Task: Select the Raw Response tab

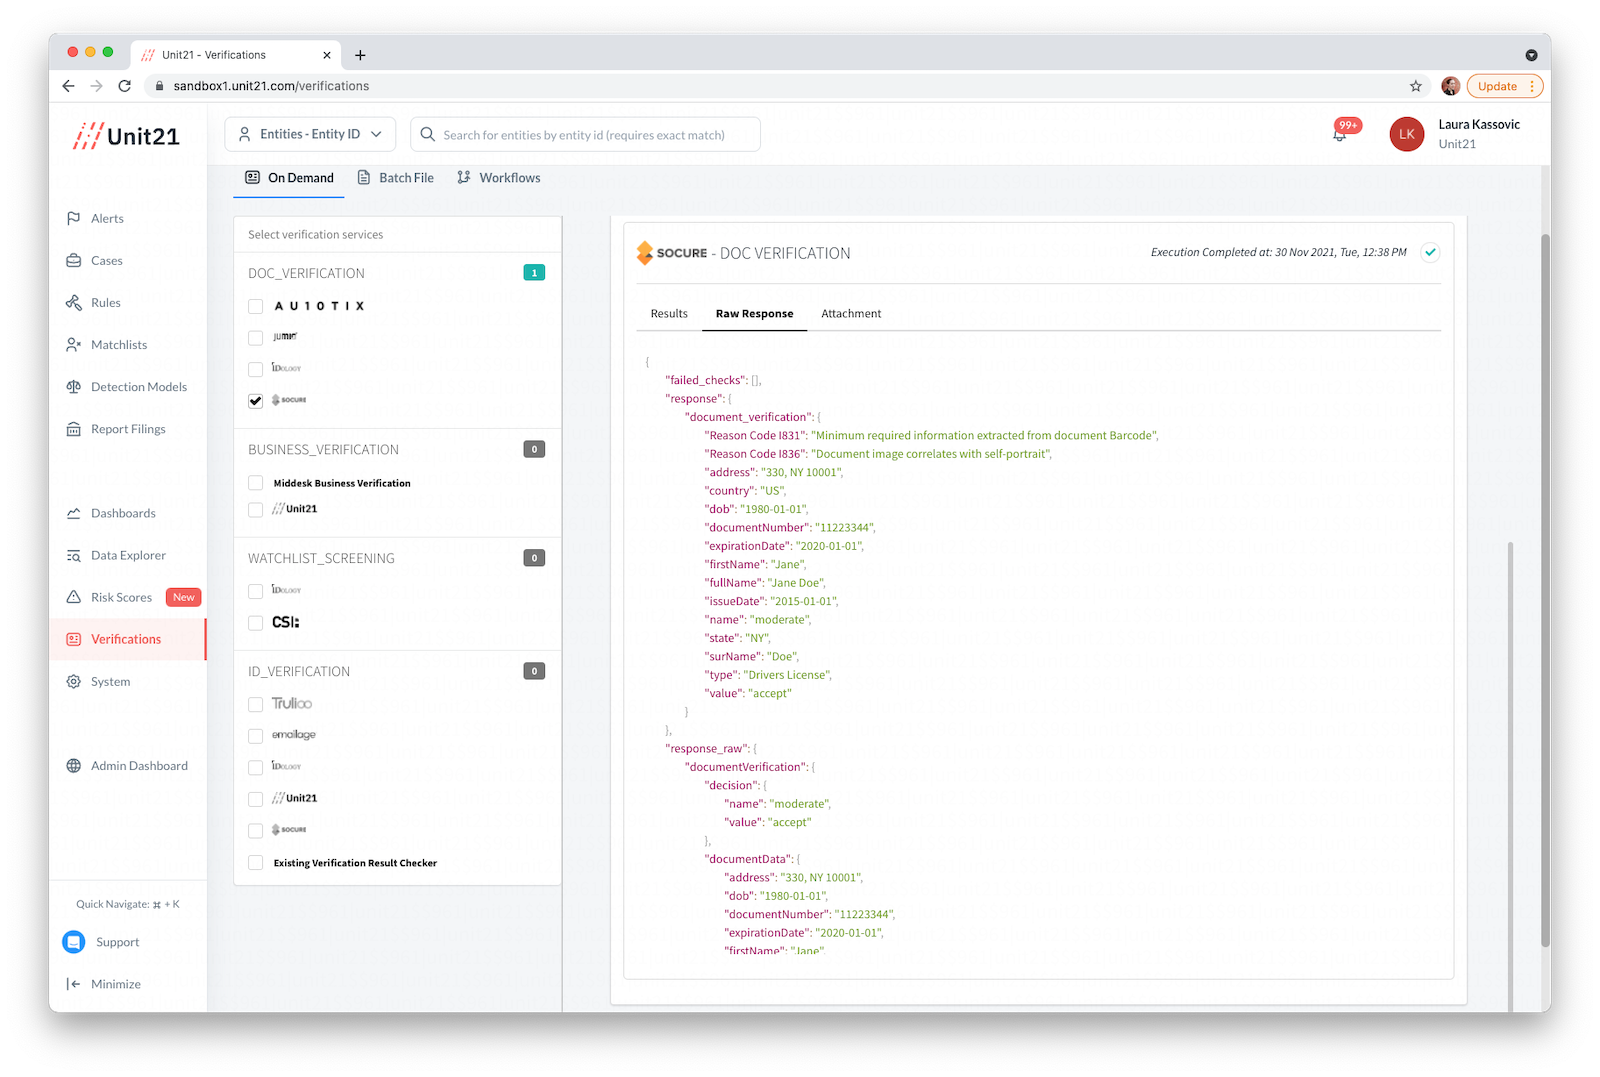Action: coord(754,313)
